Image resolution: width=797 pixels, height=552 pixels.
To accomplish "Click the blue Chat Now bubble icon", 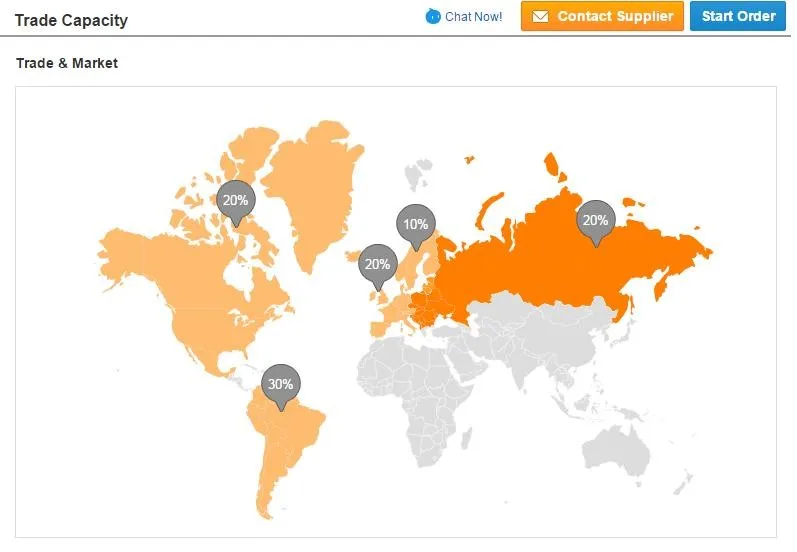I will click(x=433, y=16).
